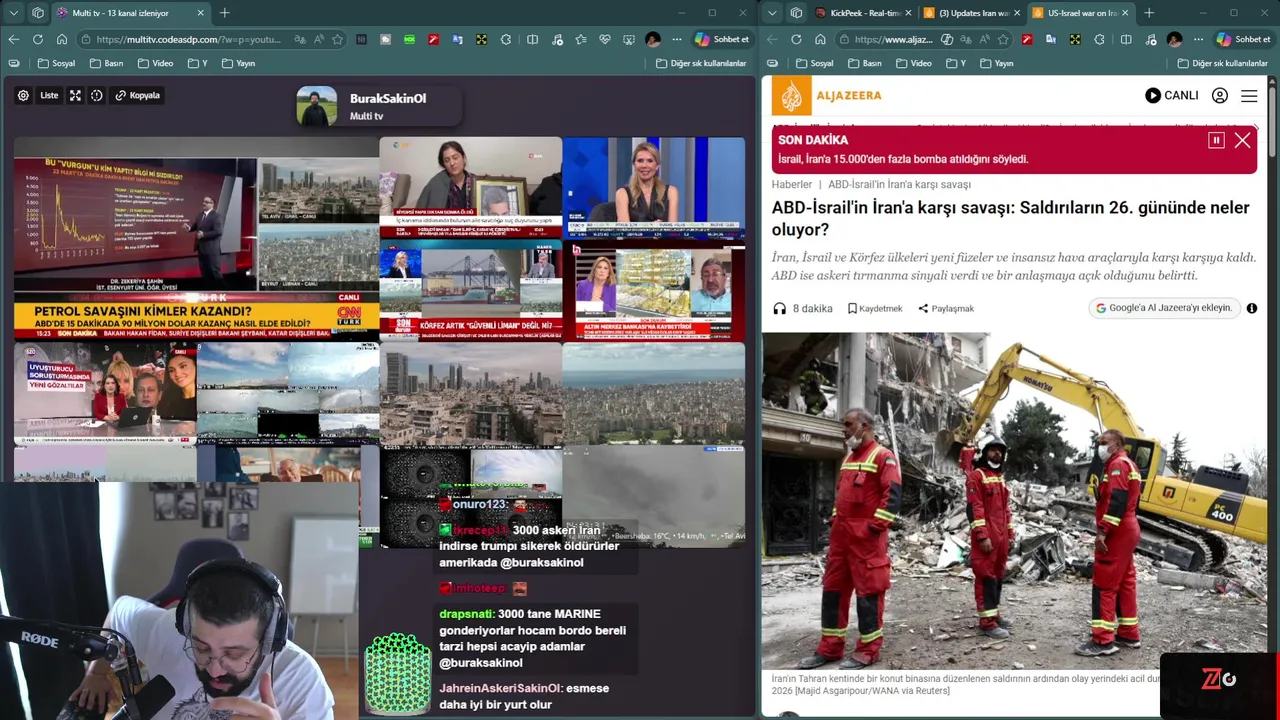Favorite the Al Jazeera page with star
1280x720 pixels.
pos(1003,39)
